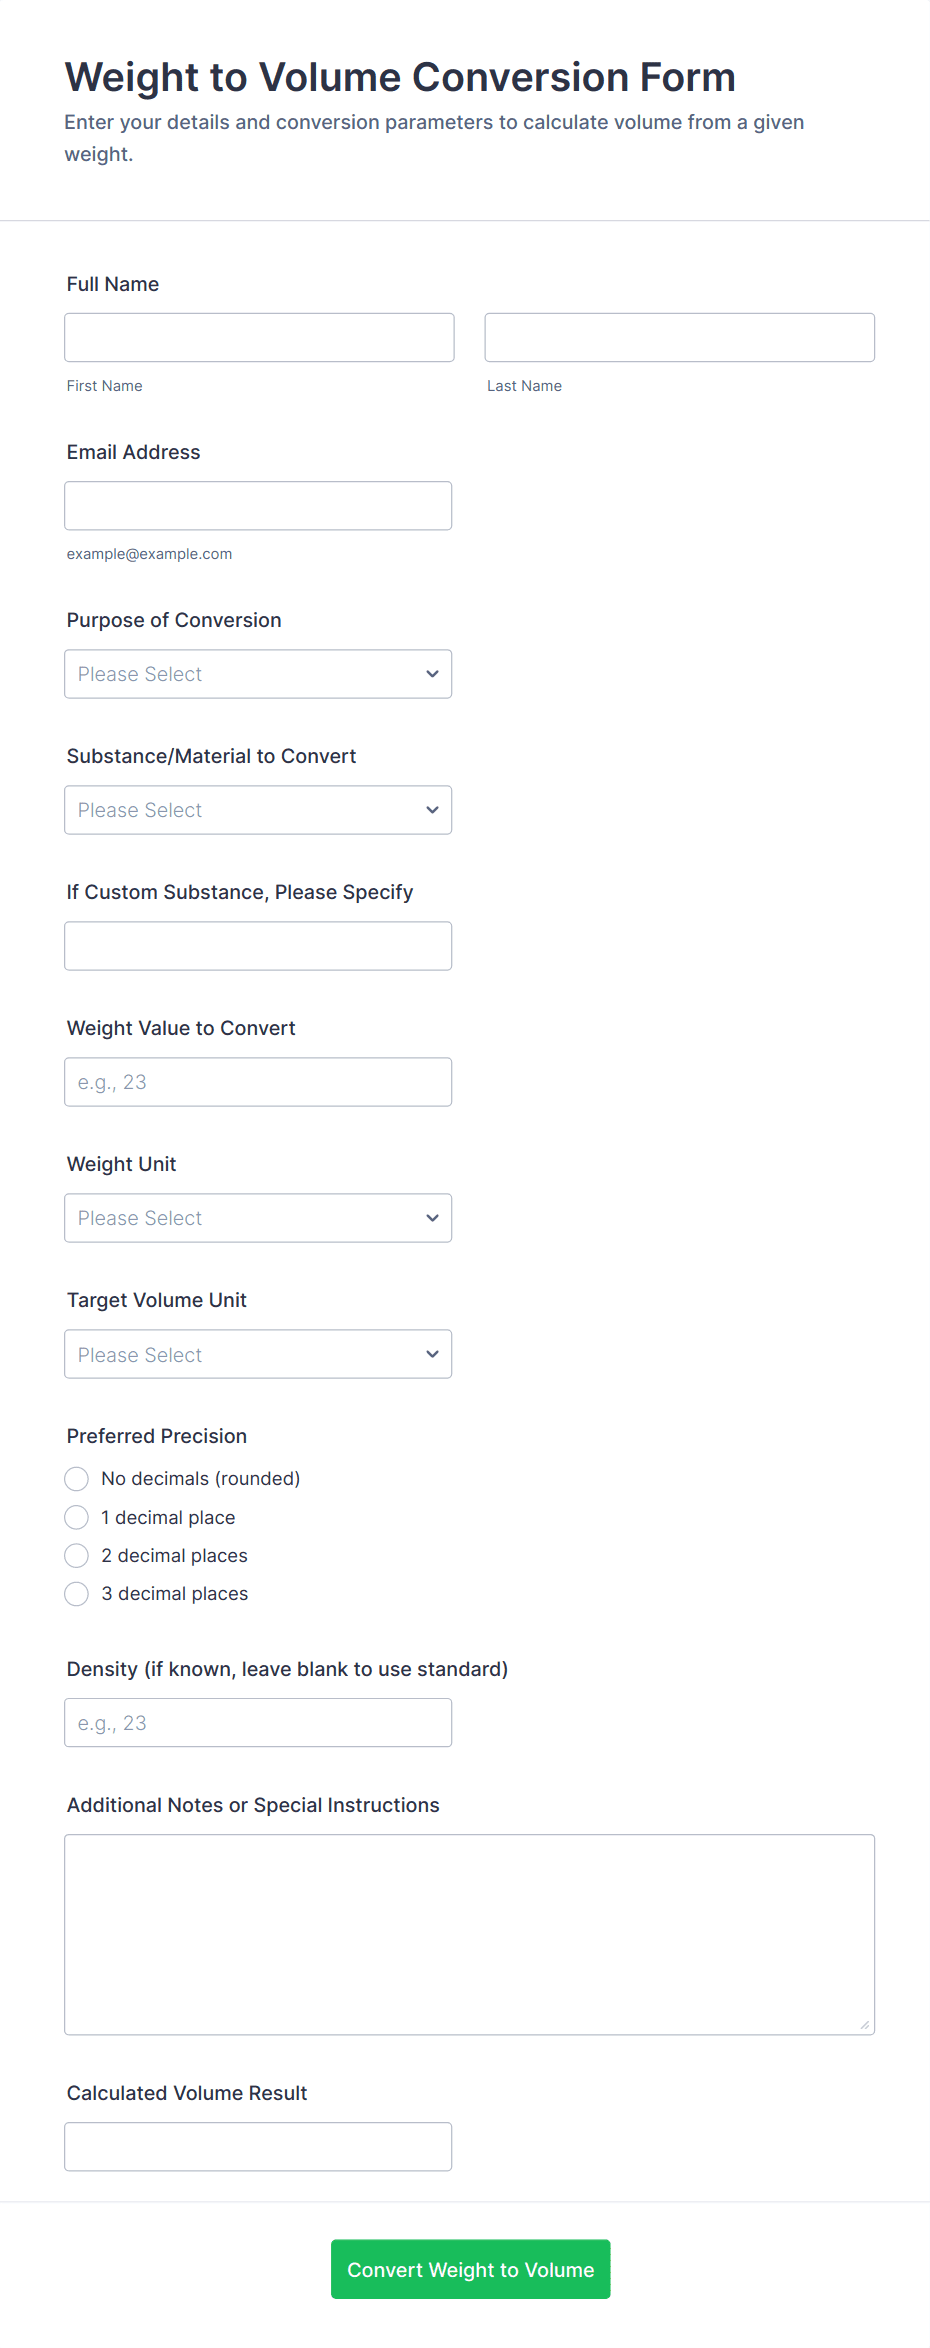Click the Calculated Volume Result field

[x=258, y=2147]
